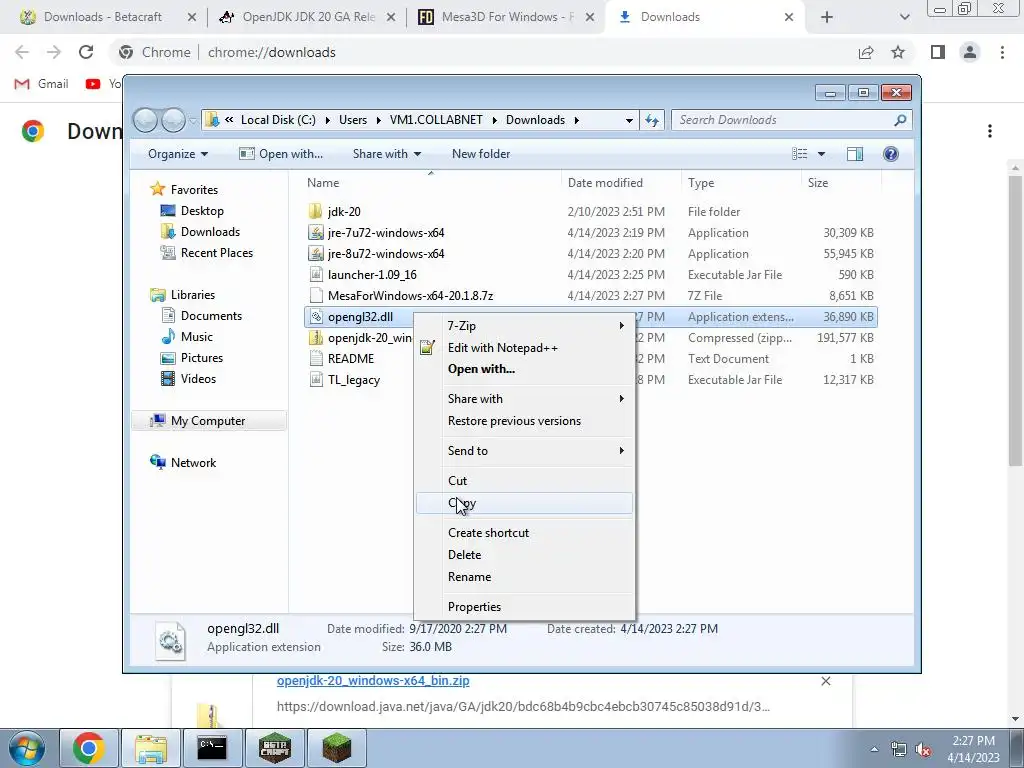Image resolution: width=1024 pixels, height=768 pixels.
Task: Open Windows Start orb on taskbar
Action: click(26, 748)
